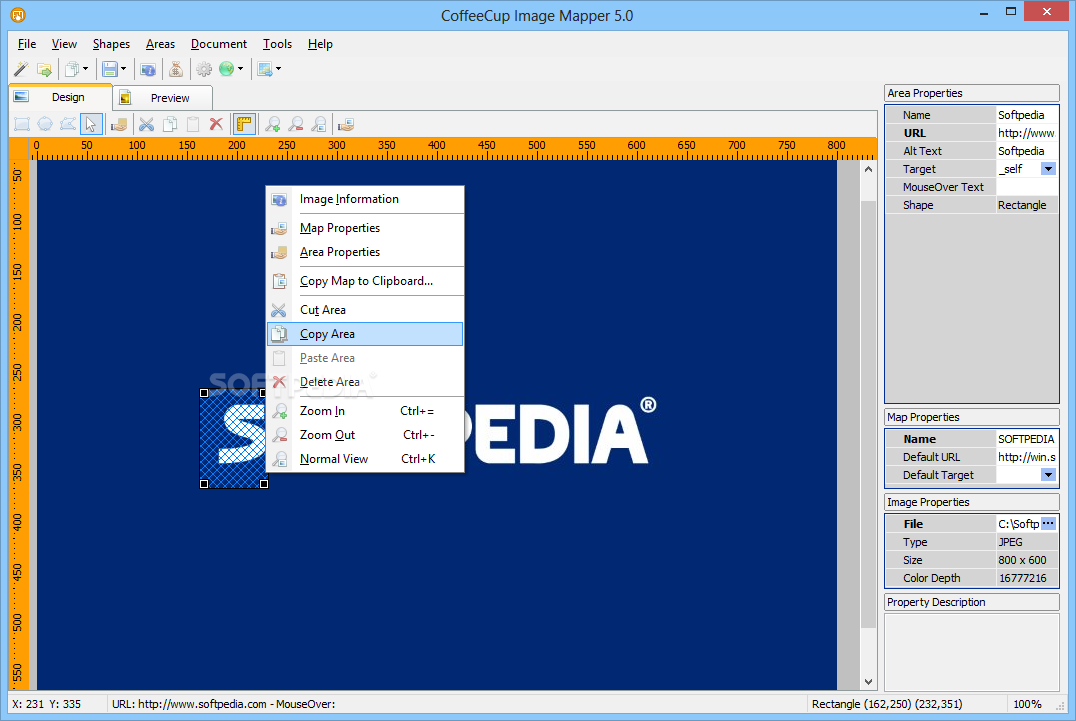The width and height of the screenshot is (1076, 721).
Task: Switch to the Preview tab
Action: (x=162, y=98)
